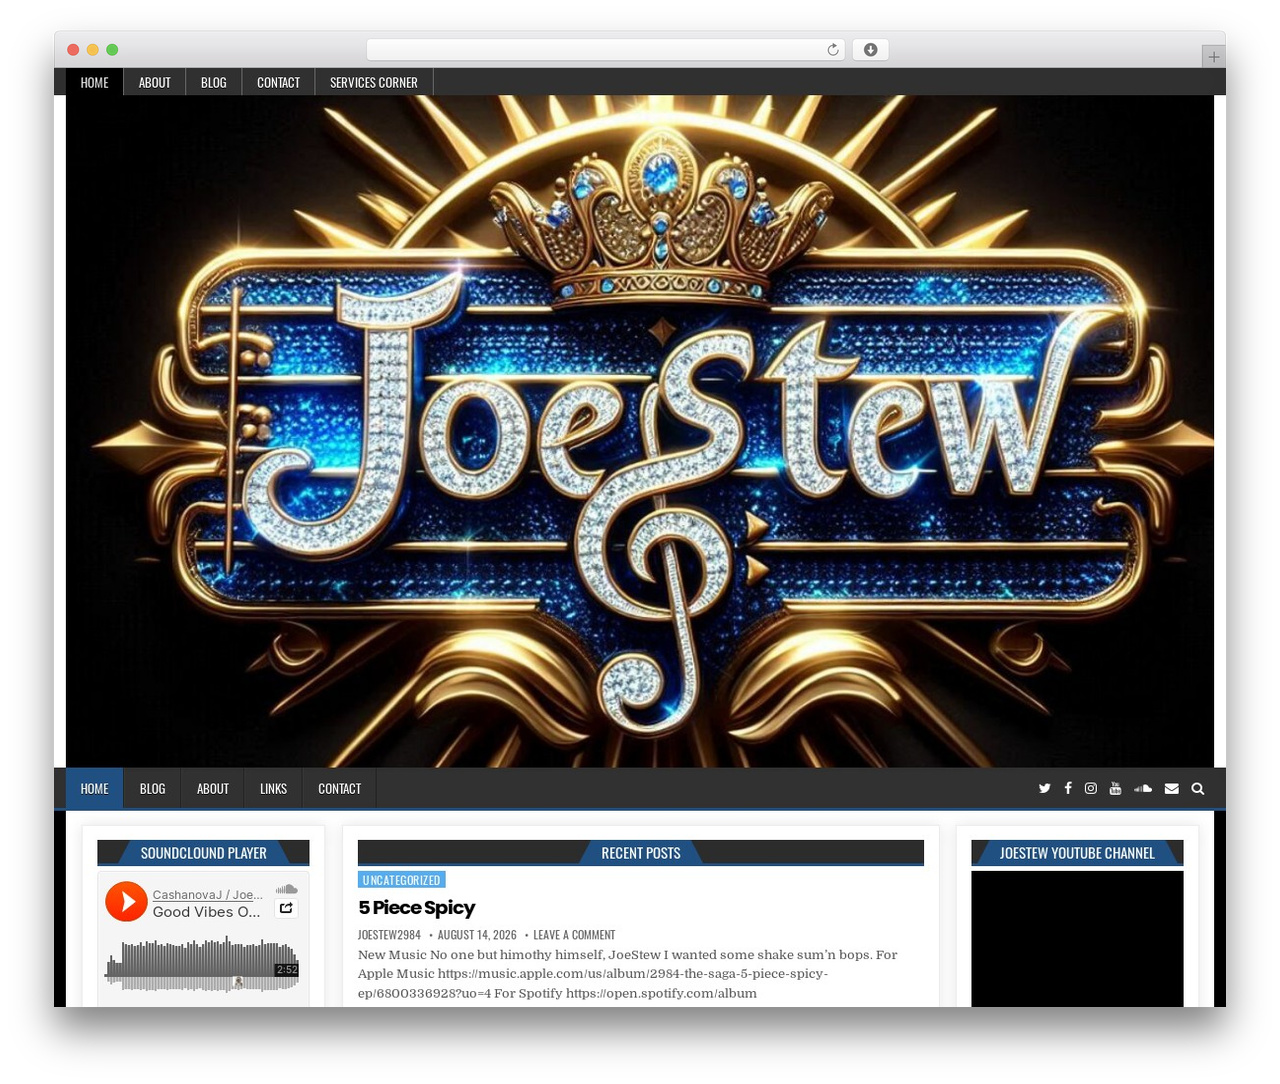The height and width of the screenshot is (1084, 1280).
Task: Click the JoeStew header banner image
Action: click(640, 431)
